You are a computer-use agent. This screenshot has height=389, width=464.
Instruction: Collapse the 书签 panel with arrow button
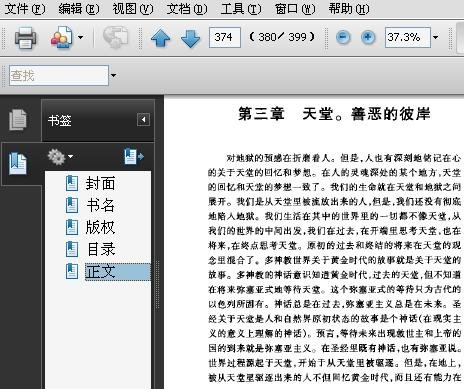(143, 120)
